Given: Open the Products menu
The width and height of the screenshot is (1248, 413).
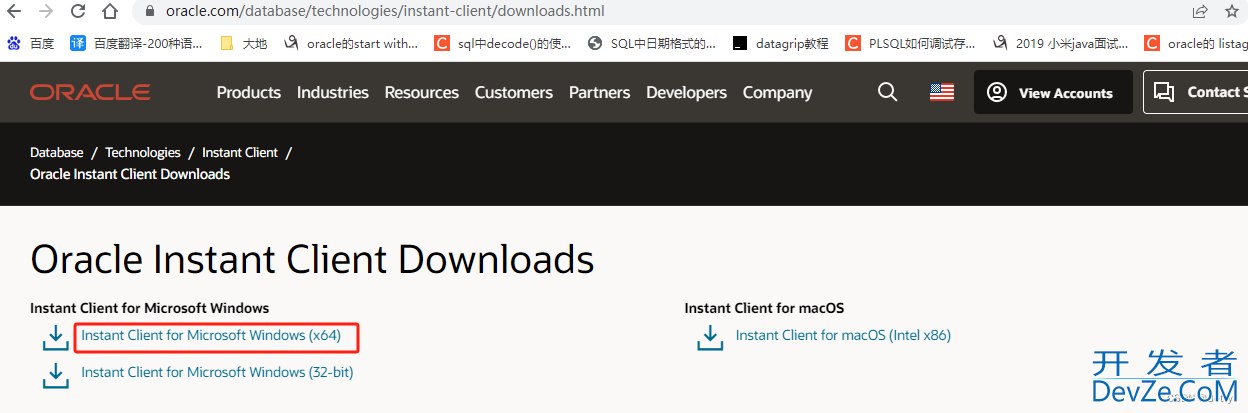Looking at the screenshot, I should tap(249, 92).
